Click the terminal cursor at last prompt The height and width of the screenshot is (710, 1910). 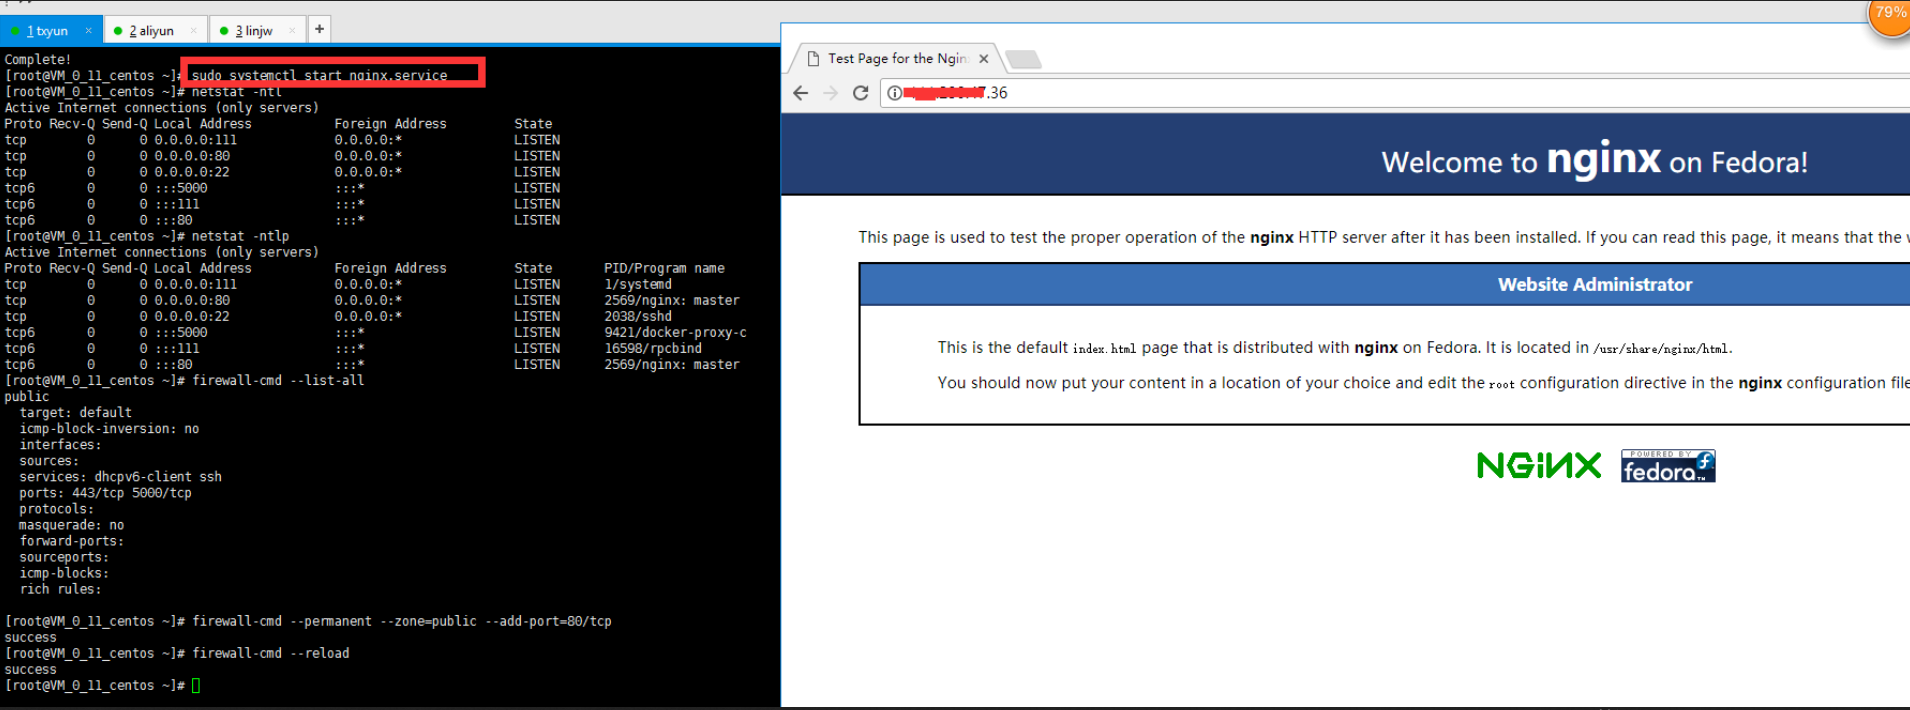(196, 686)
